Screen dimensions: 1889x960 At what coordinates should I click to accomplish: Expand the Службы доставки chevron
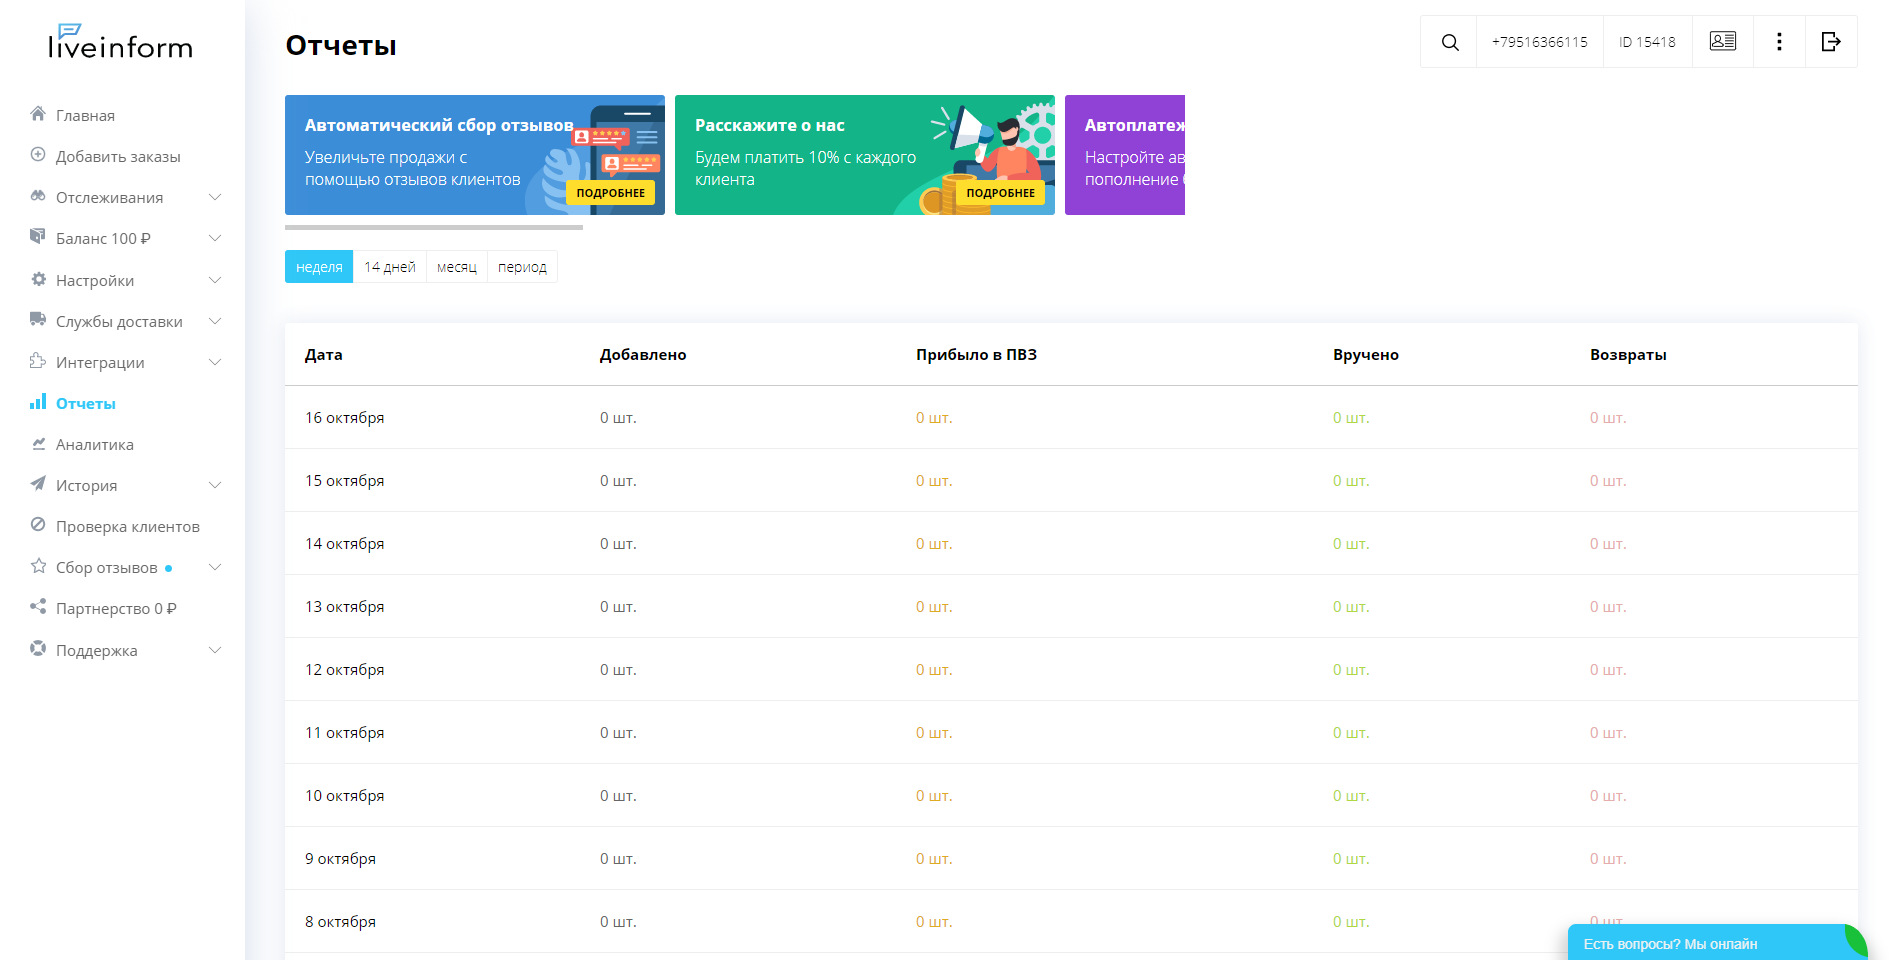(x=215, y=321)
